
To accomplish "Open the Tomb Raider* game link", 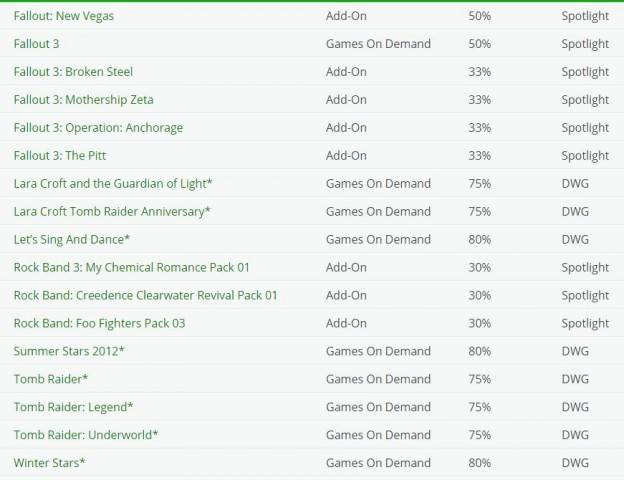I will coord(51,379).
